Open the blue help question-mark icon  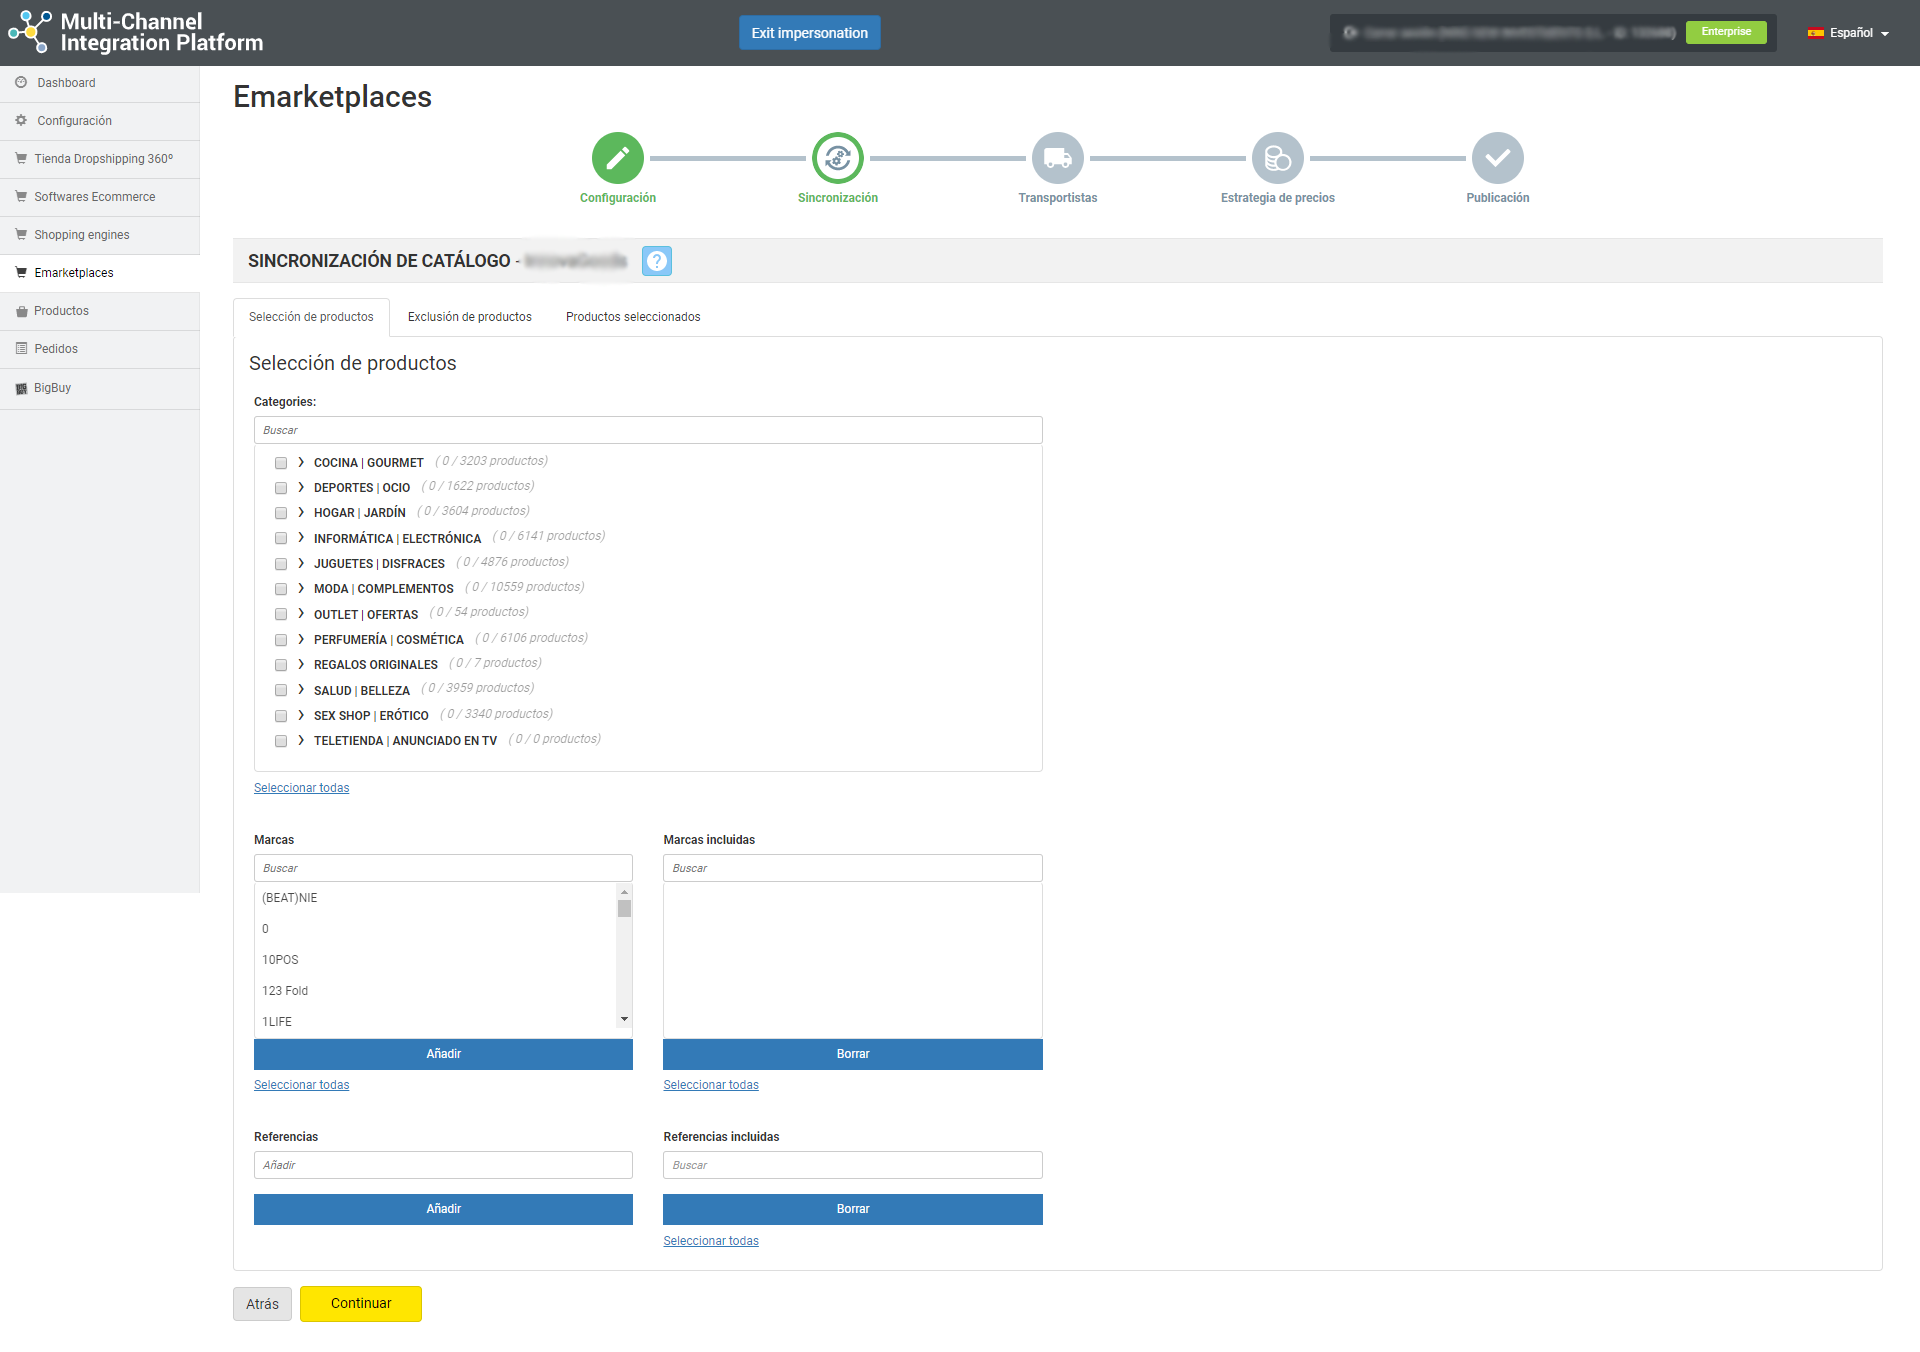[656, 261]
